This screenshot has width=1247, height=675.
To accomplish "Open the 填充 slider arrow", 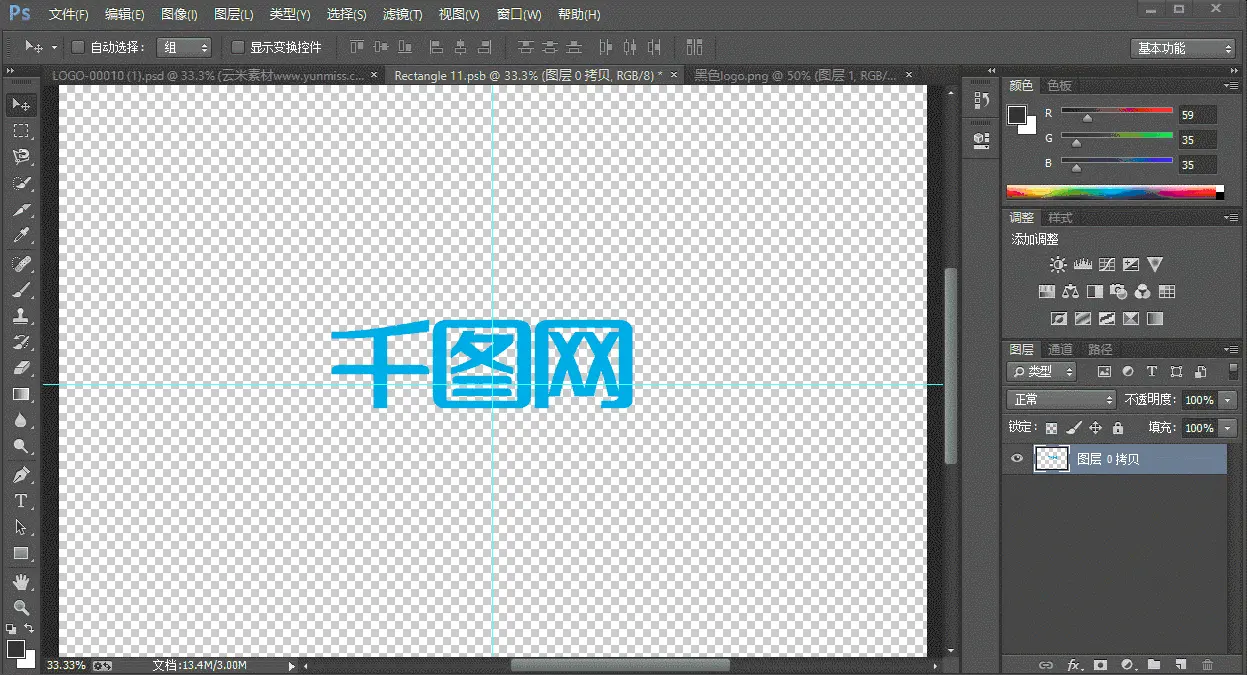I will tap(1228, 428).
